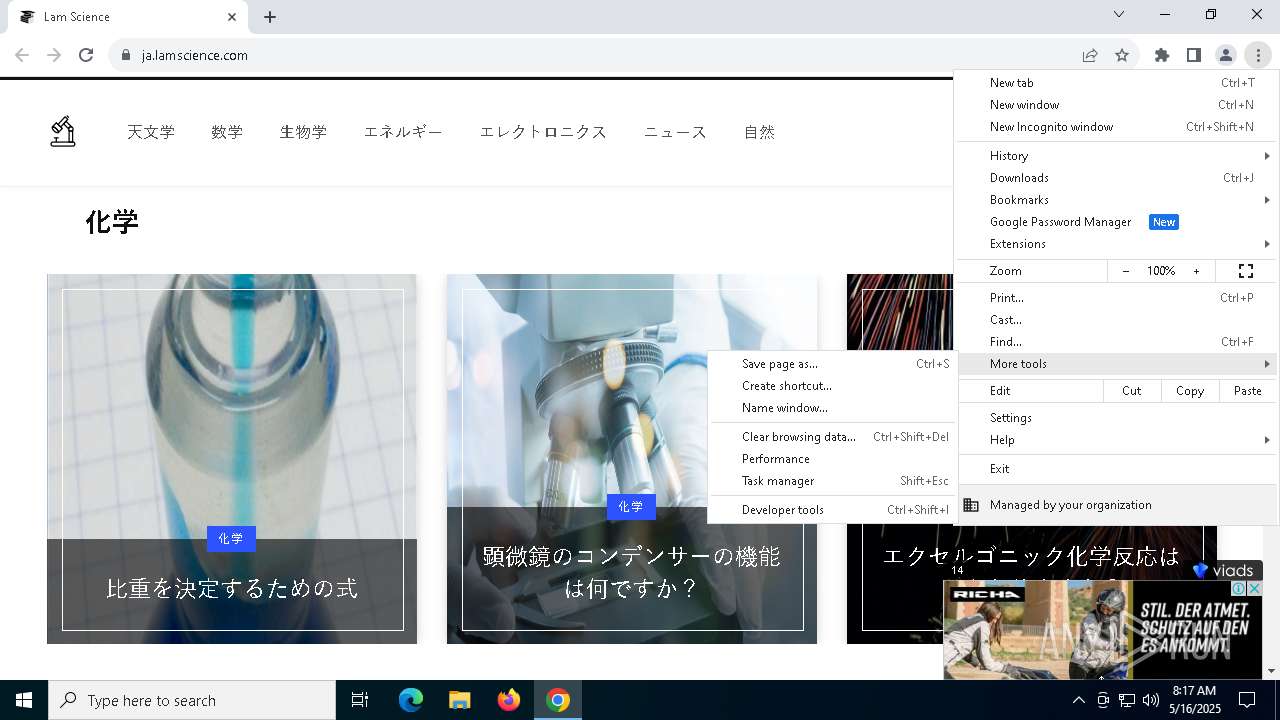Click the AdChoices info icon on ad
Image resolution: width=1280 pixels, height=720 pixels.
1240,588
